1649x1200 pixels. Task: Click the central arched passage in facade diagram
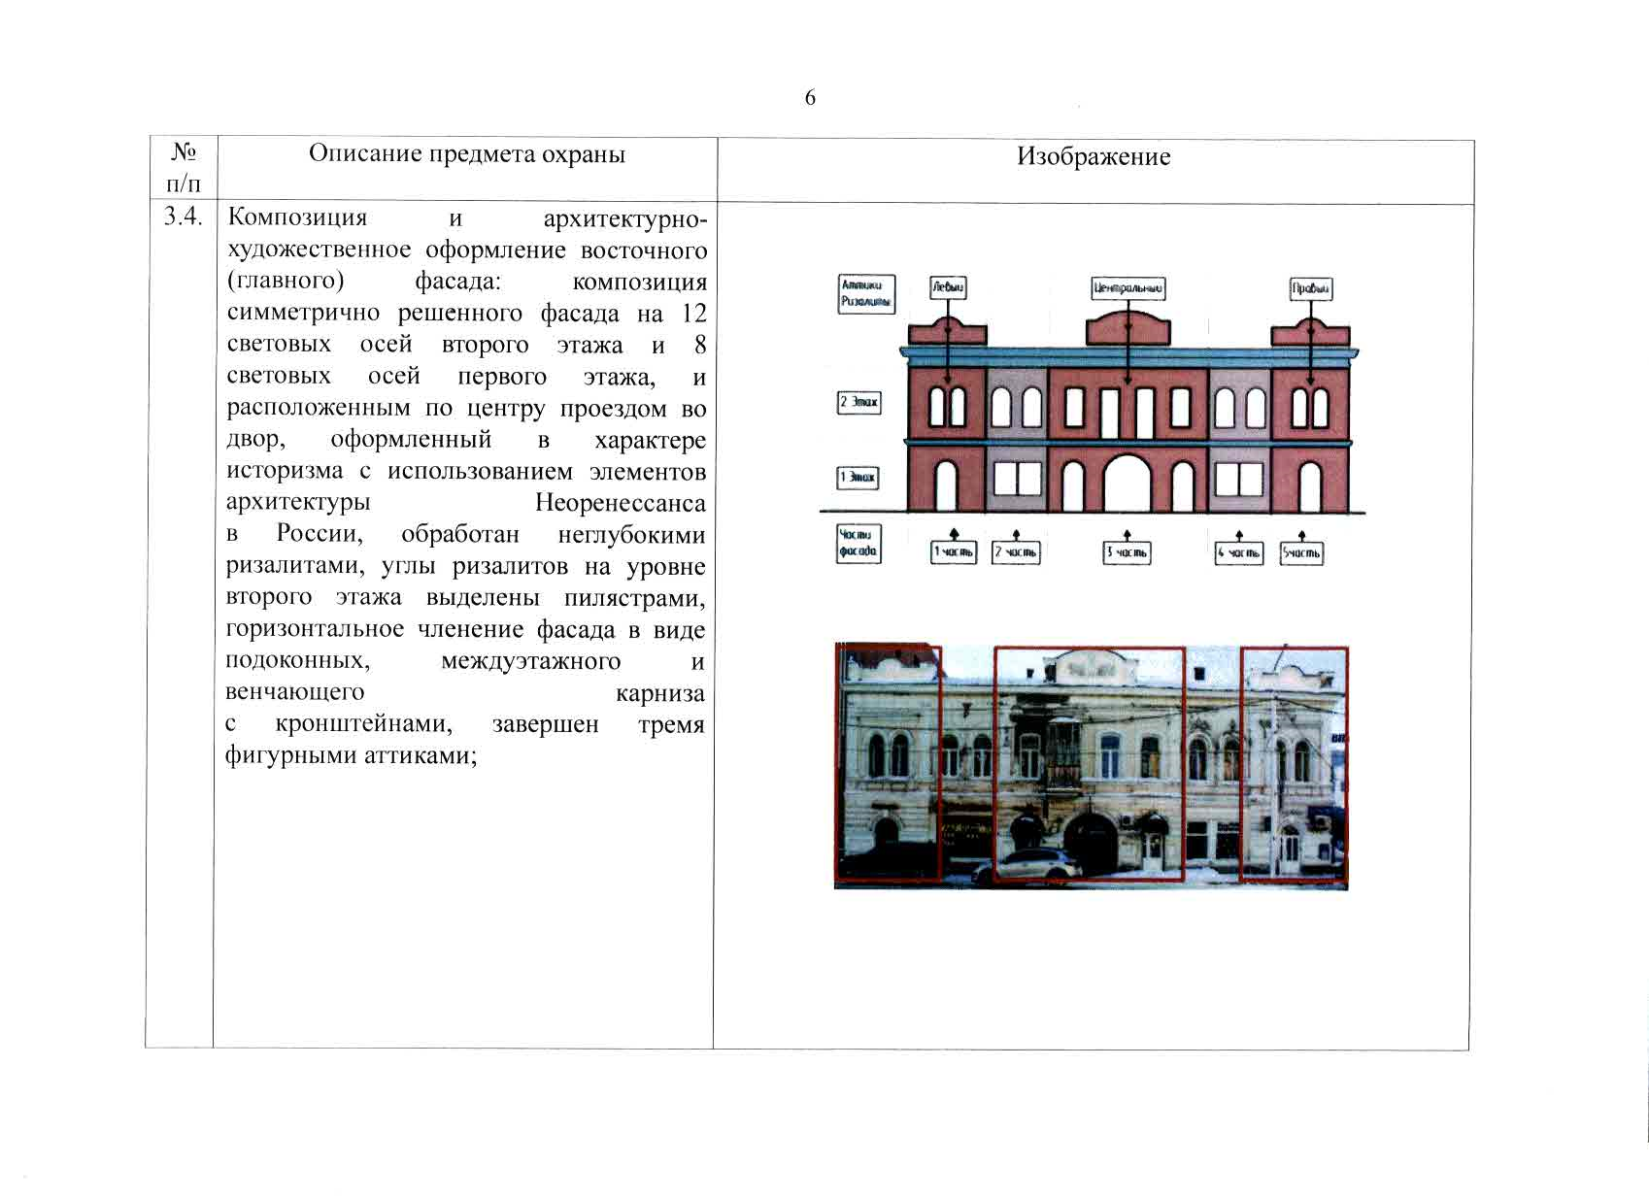click(1128, 483)
